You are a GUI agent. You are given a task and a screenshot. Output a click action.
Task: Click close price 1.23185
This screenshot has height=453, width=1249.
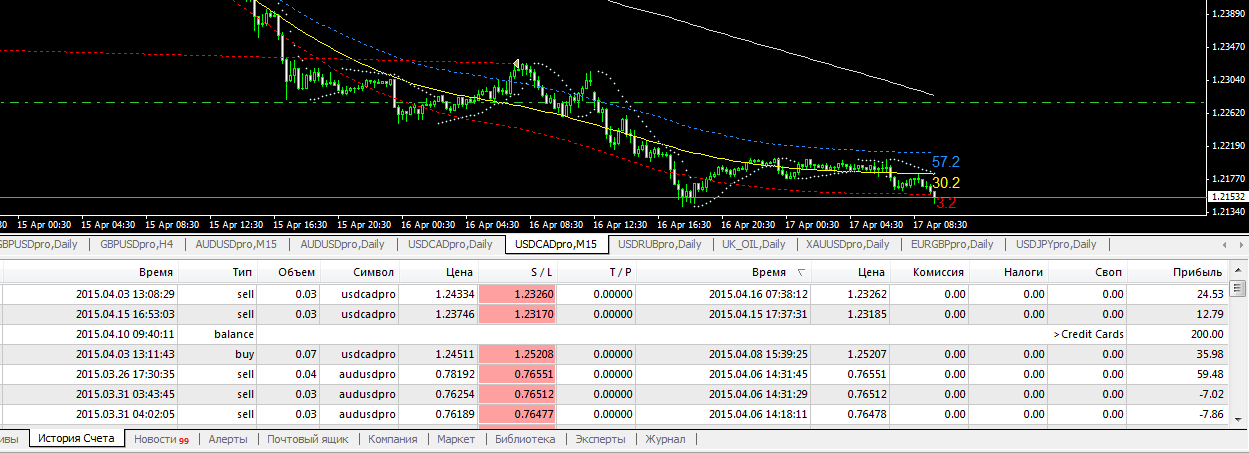[866, 314]
